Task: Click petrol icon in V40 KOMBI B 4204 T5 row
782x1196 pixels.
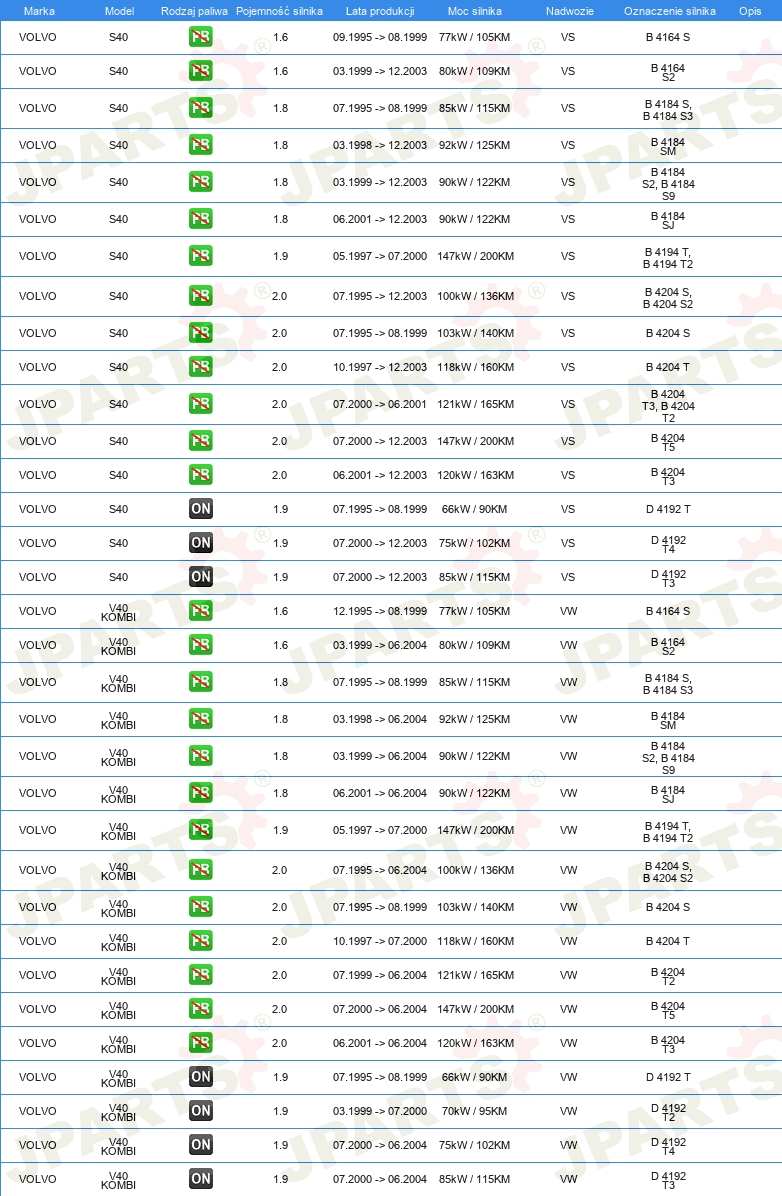Action: (201, 1008)
